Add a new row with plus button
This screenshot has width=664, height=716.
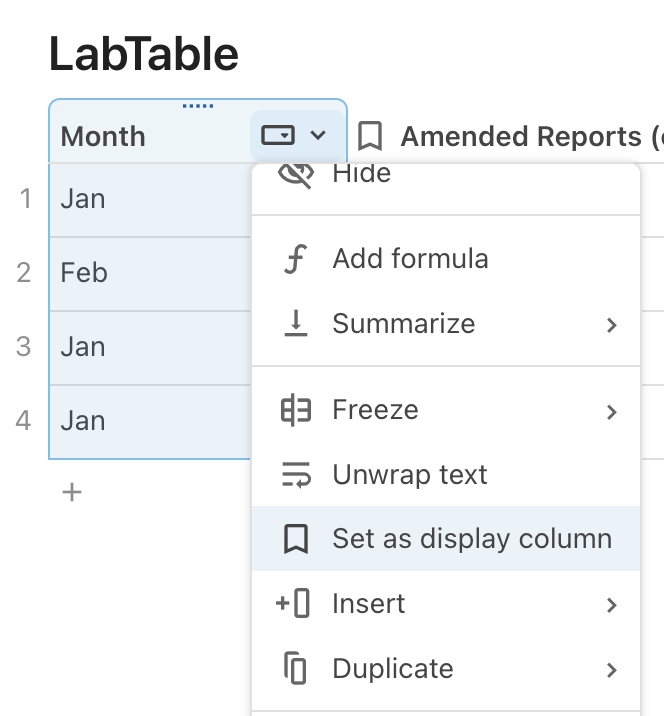click(x=72, y=492)
